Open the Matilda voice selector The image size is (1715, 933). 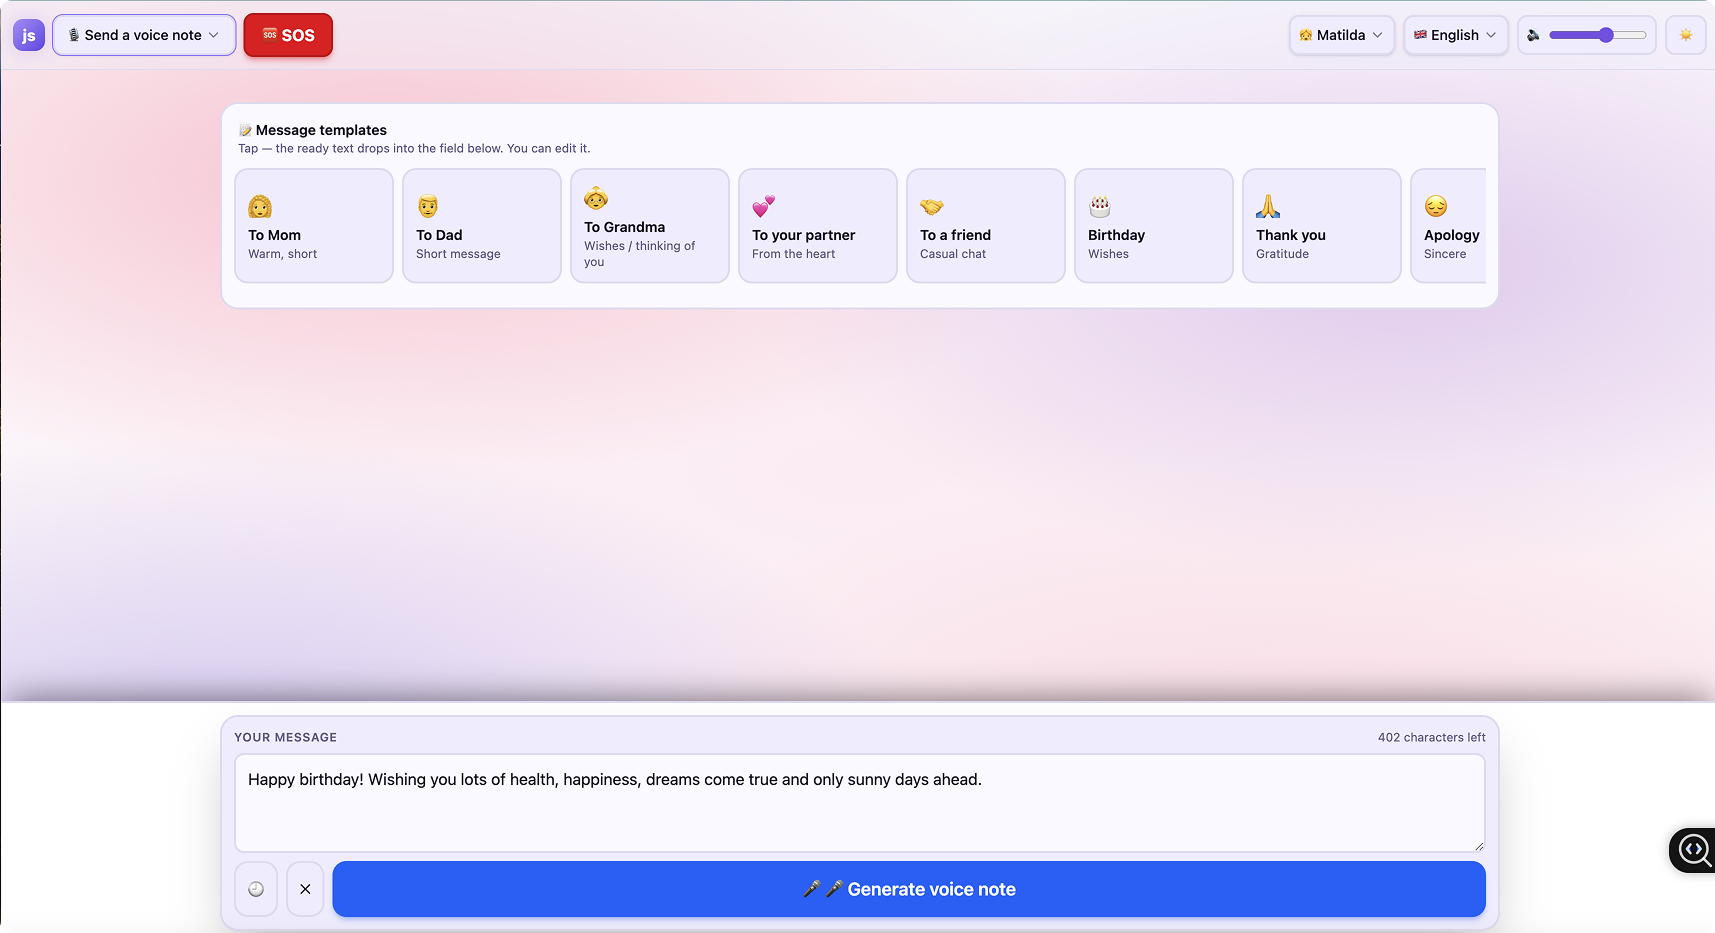pyautogui.click(x=1341, y=35)
